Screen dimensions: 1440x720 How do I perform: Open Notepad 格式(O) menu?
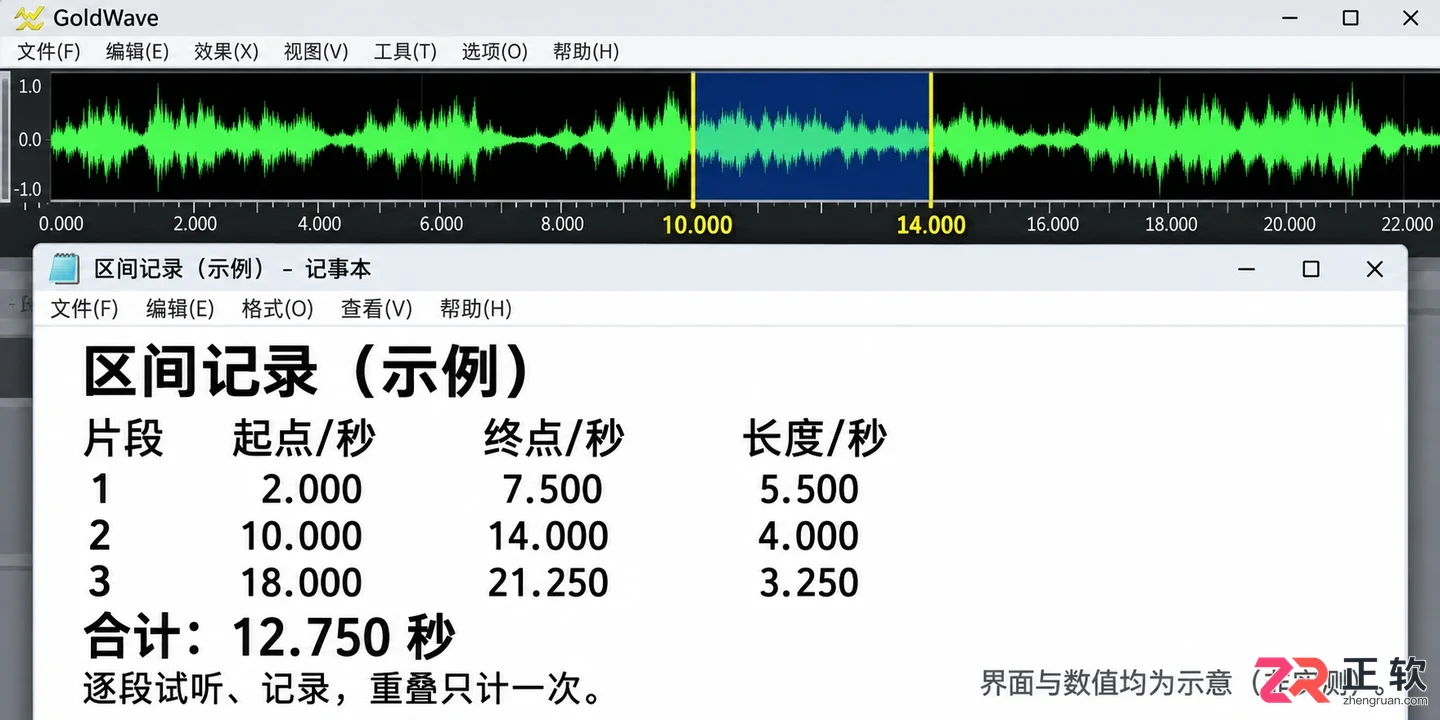277,309
